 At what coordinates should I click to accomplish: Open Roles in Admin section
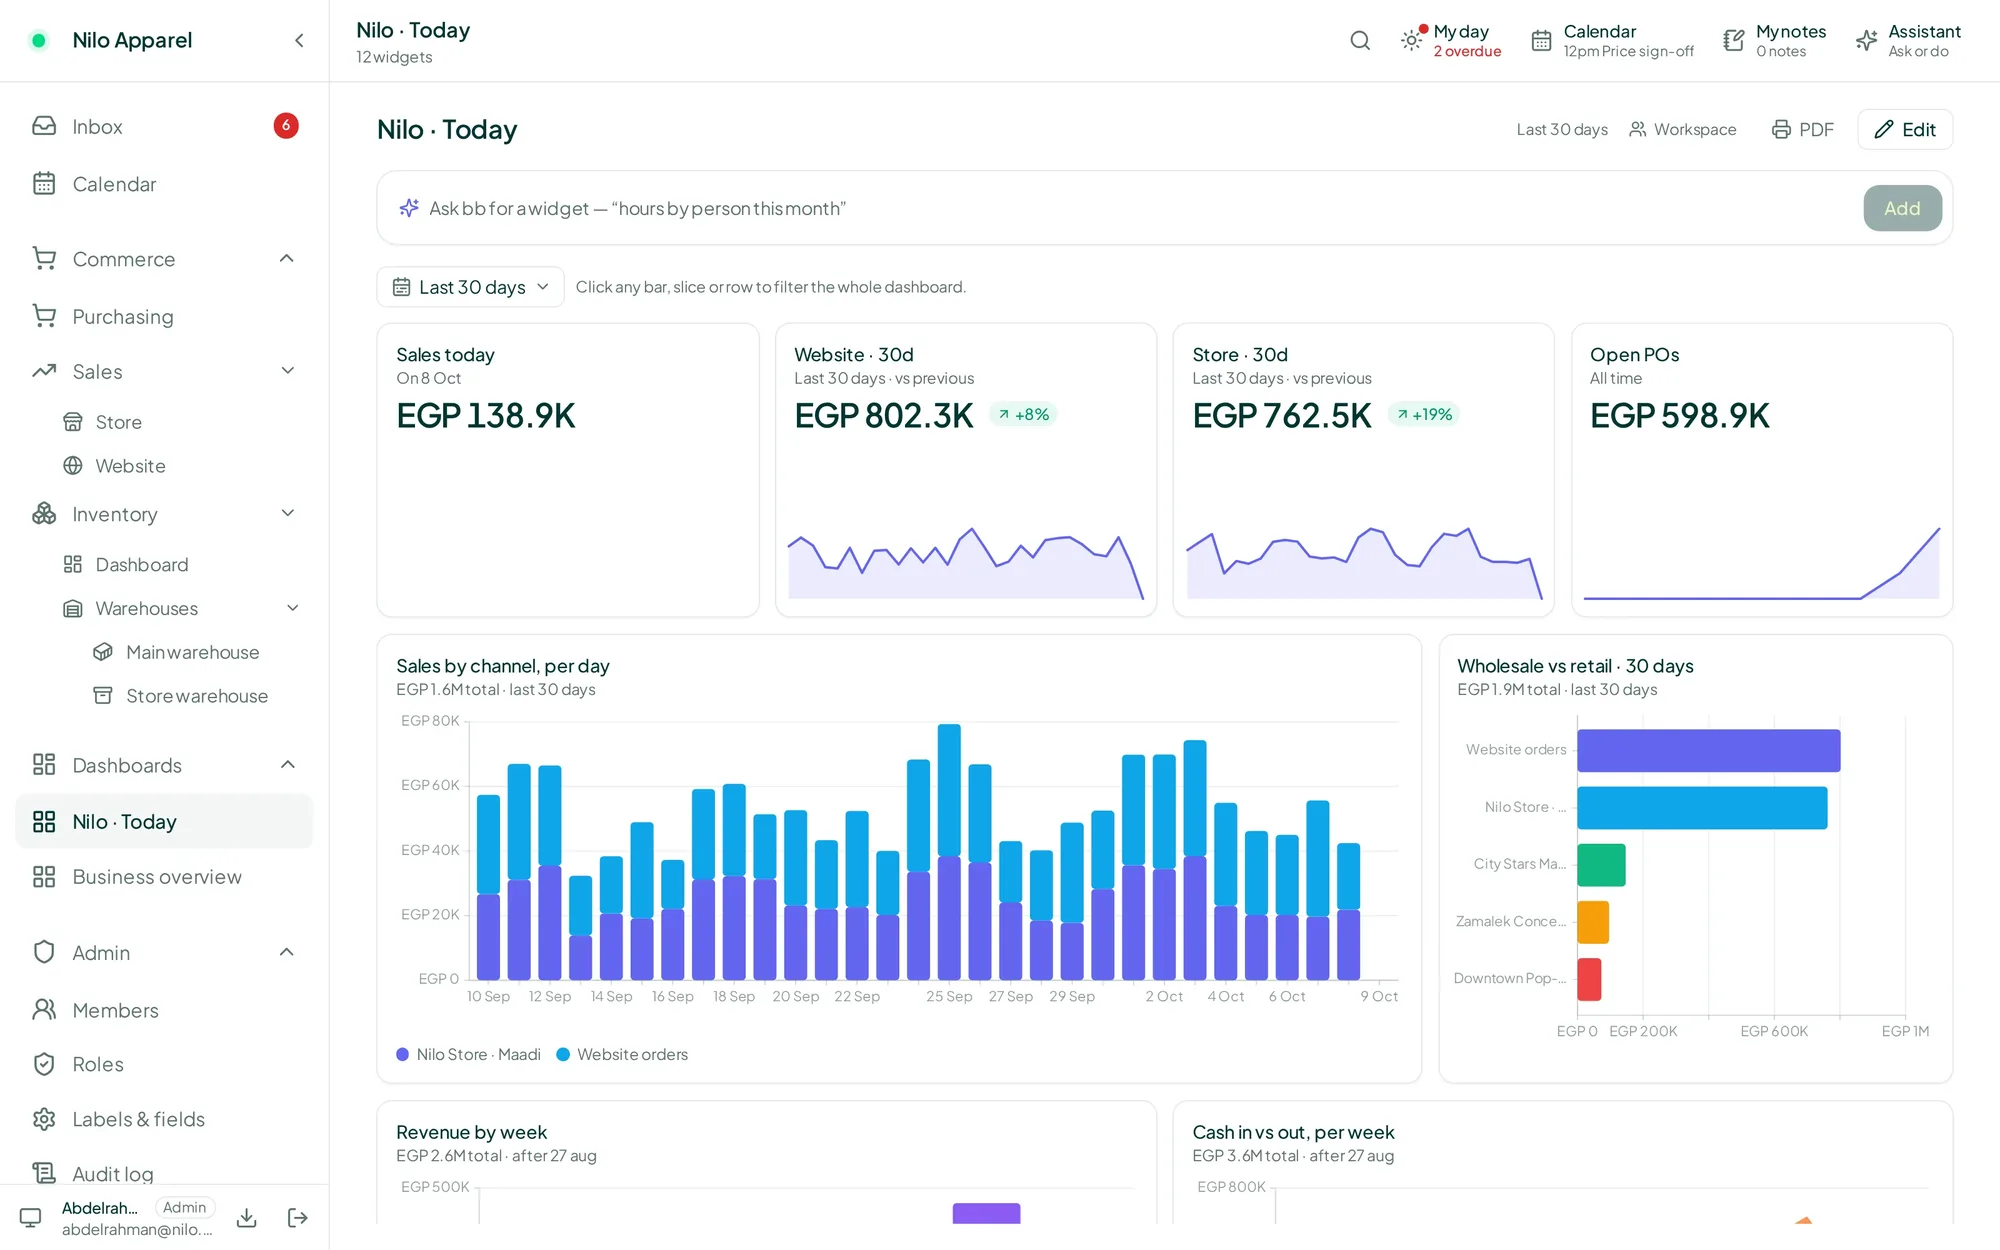(165, 1064)
